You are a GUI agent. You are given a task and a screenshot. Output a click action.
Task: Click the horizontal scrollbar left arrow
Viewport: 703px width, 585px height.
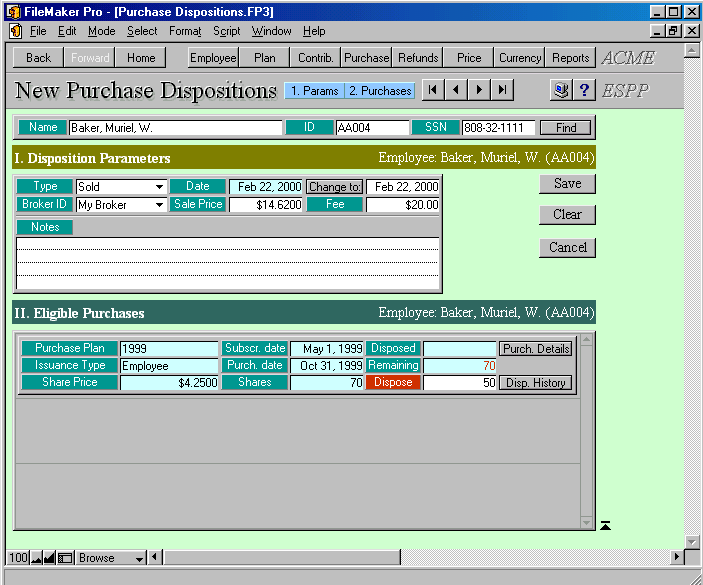(154, 557)
